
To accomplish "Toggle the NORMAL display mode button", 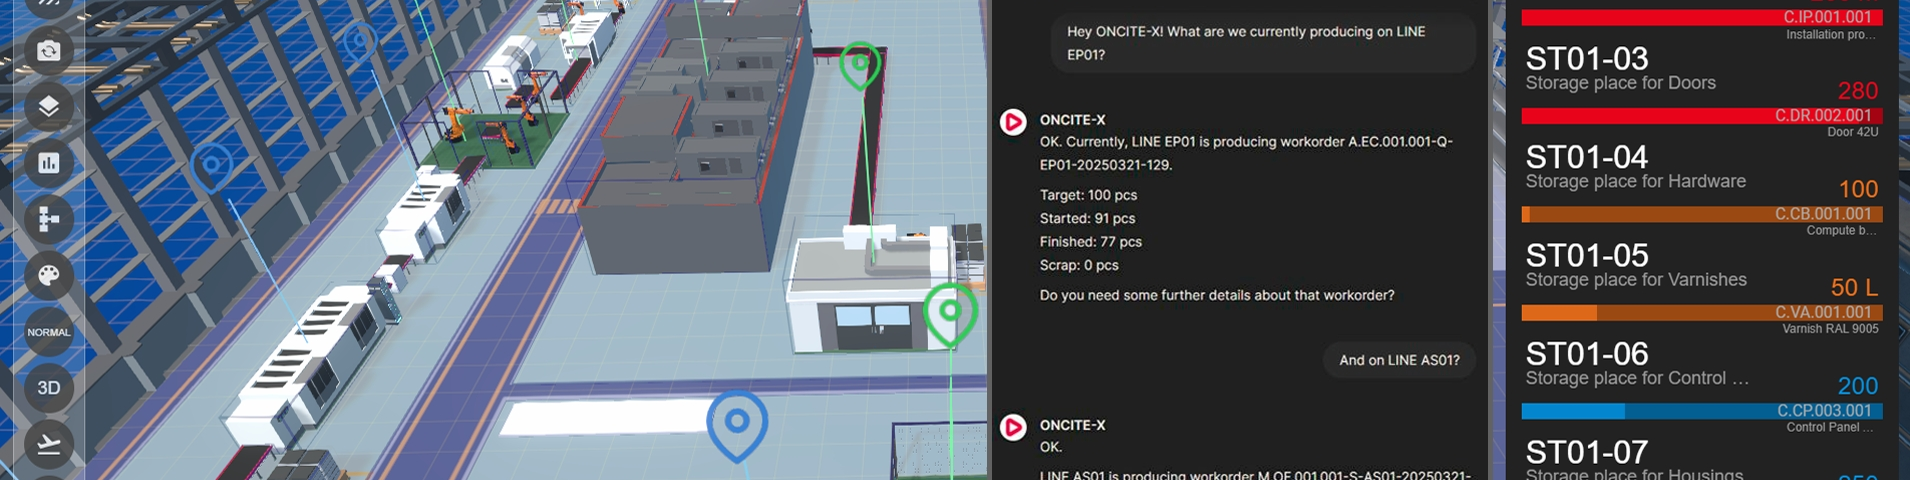I will pos(48,332).
